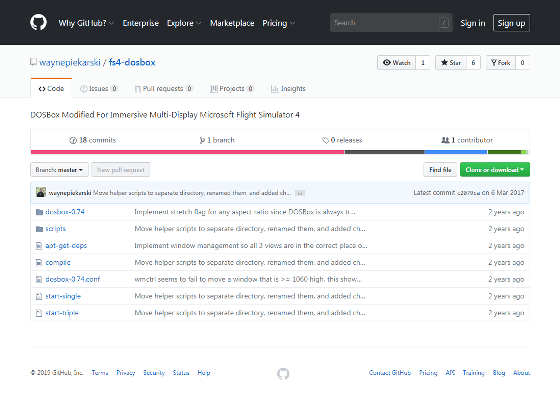Click the Terms footer link

(100, 373)
